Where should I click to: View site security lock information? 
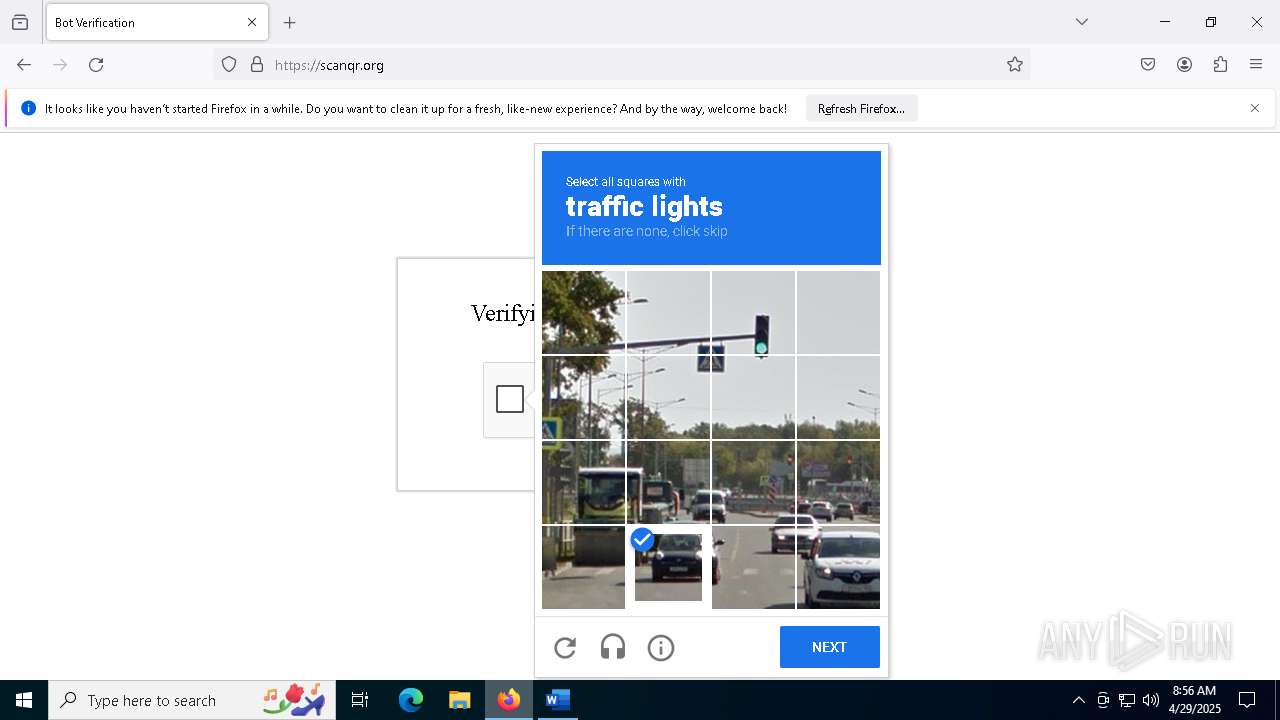[257, 65]
